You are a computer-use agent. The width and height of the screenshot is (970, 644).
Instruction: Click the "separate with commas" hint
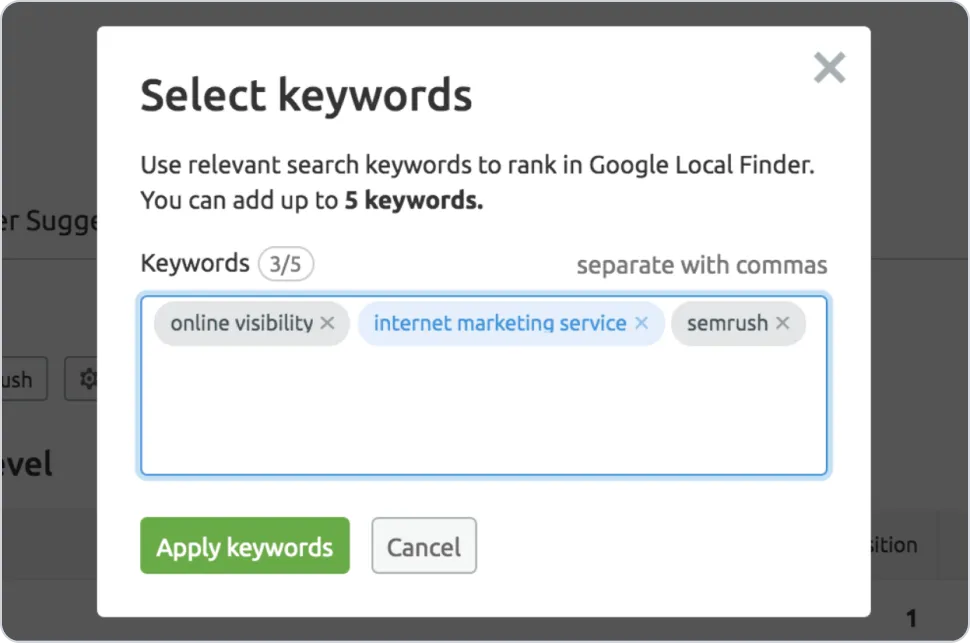[x=702, y=265]
